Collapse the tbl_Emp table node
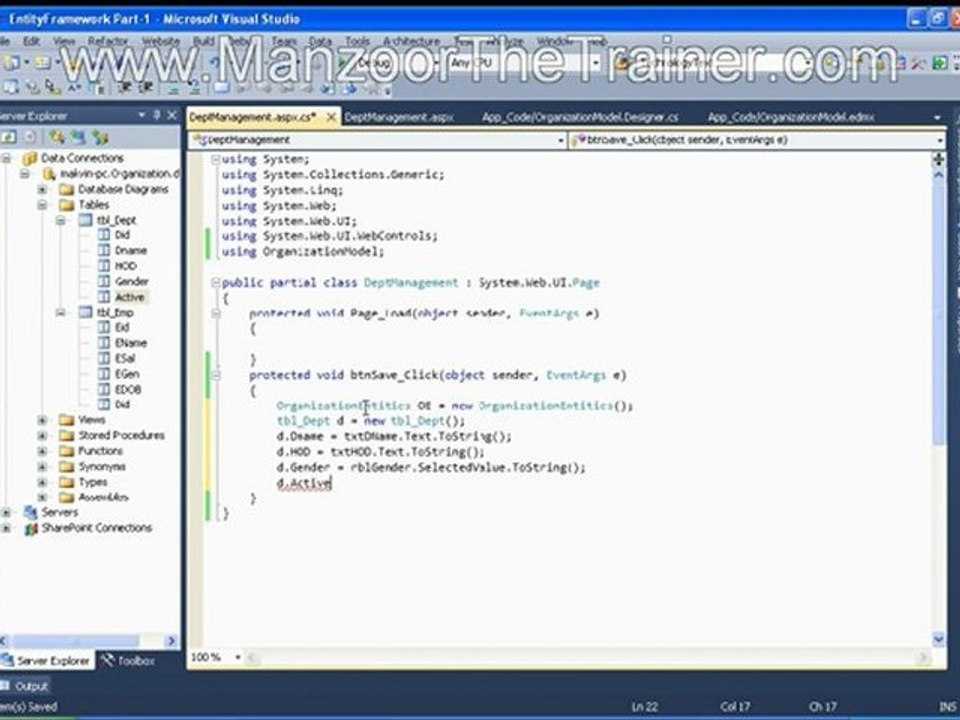 [61, 312]
